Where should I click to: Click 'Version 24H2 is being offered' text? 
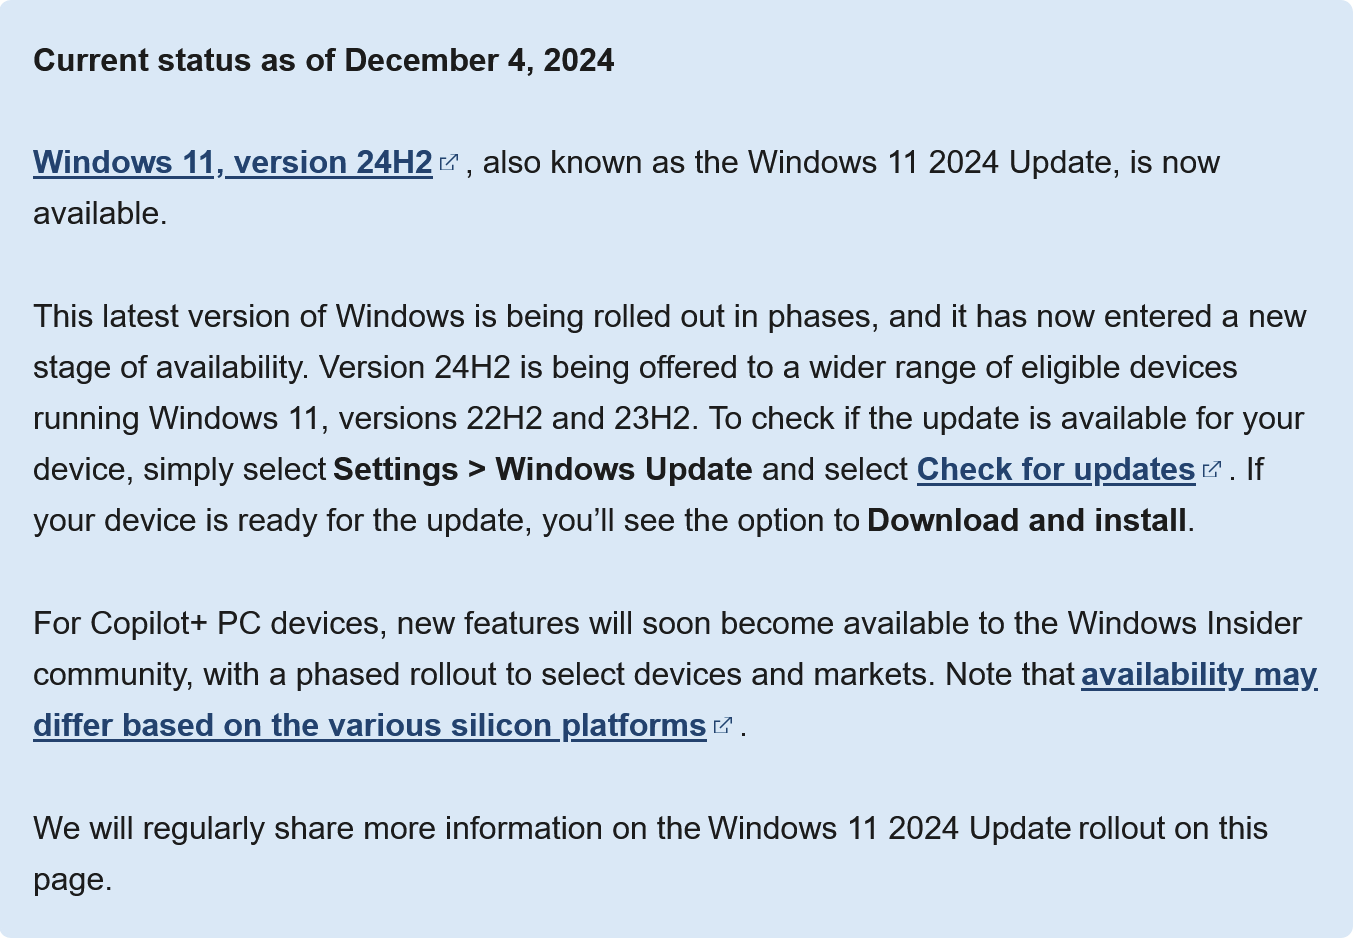click(x=525, y=367)
